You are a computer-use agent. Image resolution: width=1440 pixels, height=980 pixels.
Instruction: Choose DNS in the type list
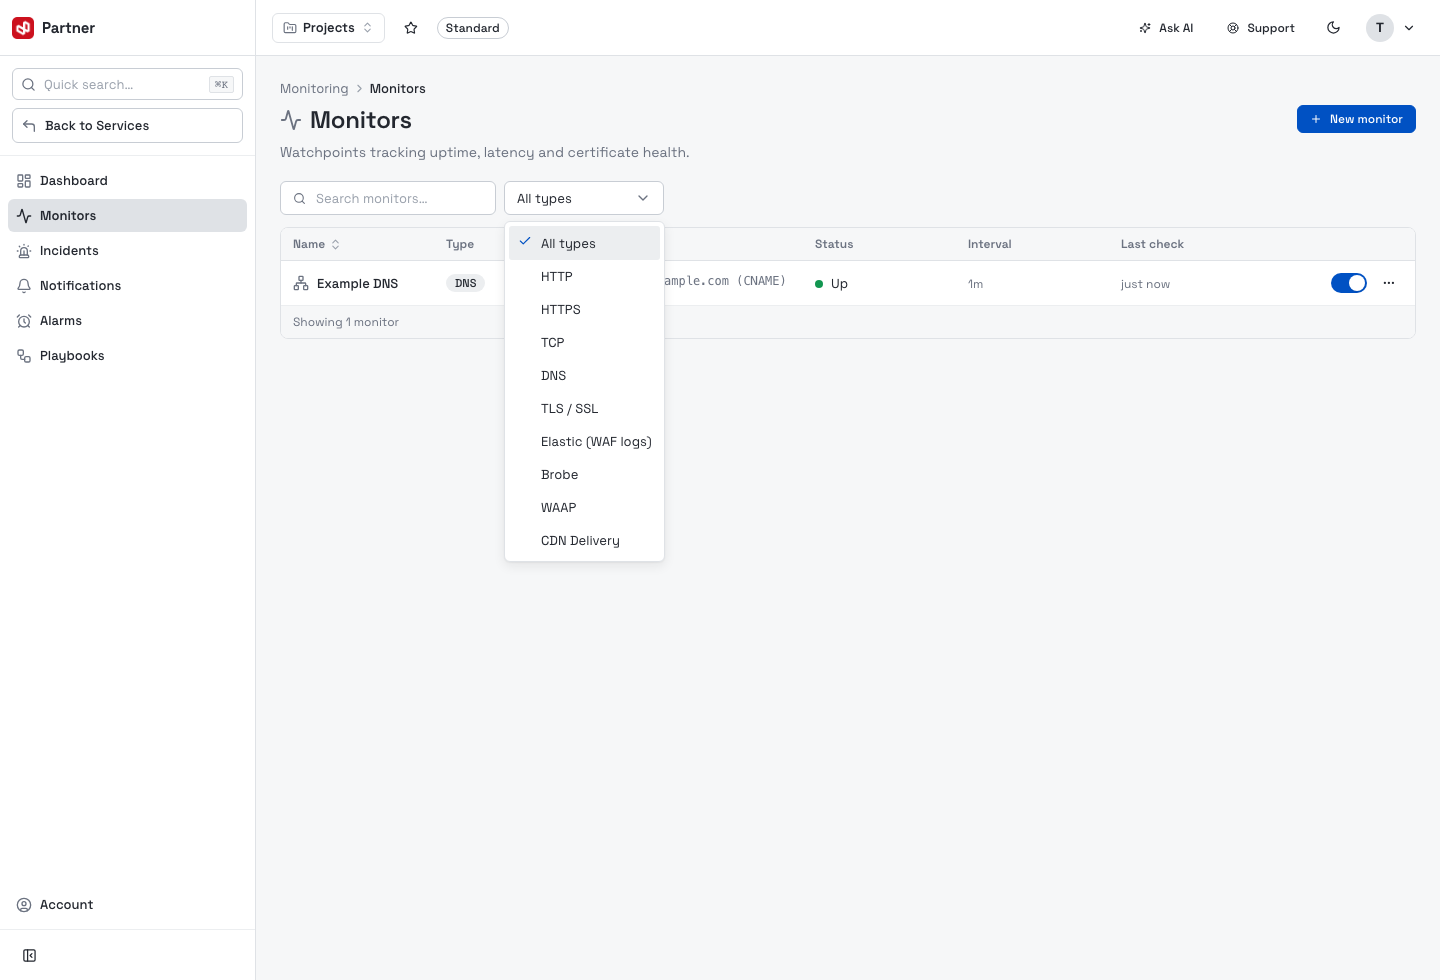(x=584, y=375)
